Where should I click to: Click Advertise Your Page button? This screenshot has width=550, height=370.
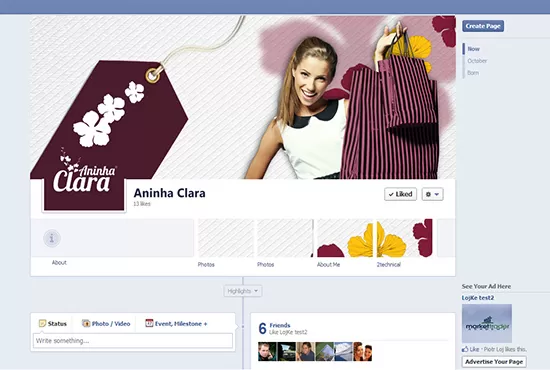click(494, 362)
